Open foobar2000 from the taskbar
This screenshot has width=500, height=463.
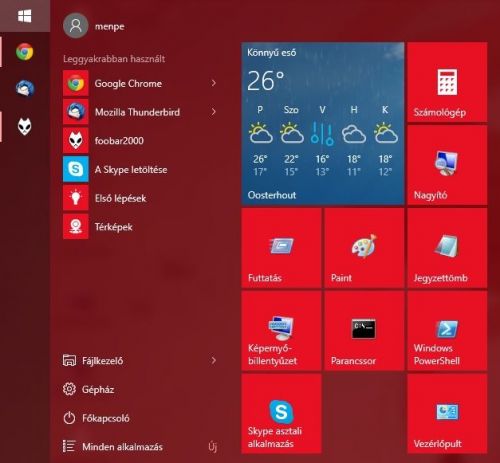pos(25,126)
